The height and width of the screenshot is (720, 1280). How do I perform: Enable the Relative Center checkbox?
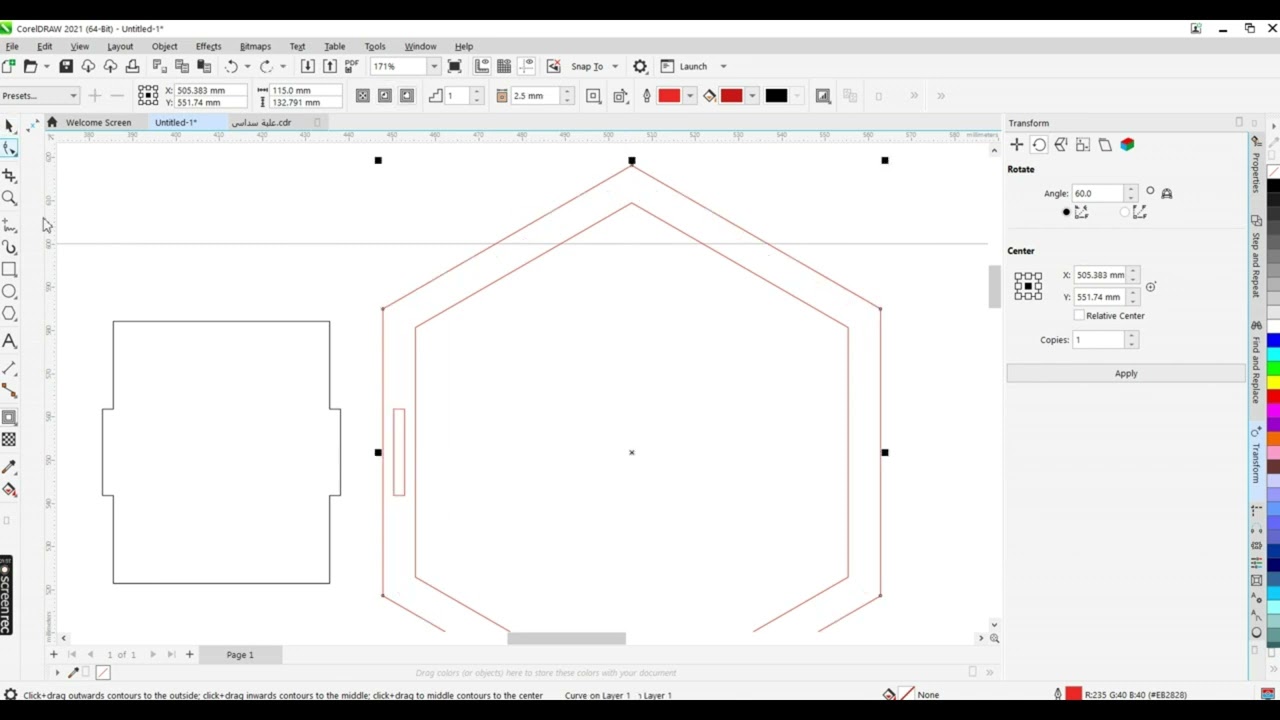tap(1079, 316)
